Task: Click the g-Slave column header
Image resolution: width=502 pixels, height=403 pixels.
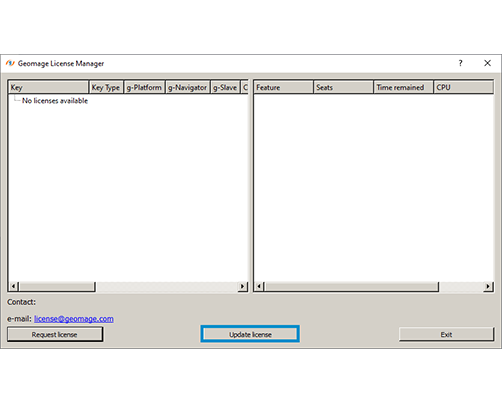Action: [225, 87]
